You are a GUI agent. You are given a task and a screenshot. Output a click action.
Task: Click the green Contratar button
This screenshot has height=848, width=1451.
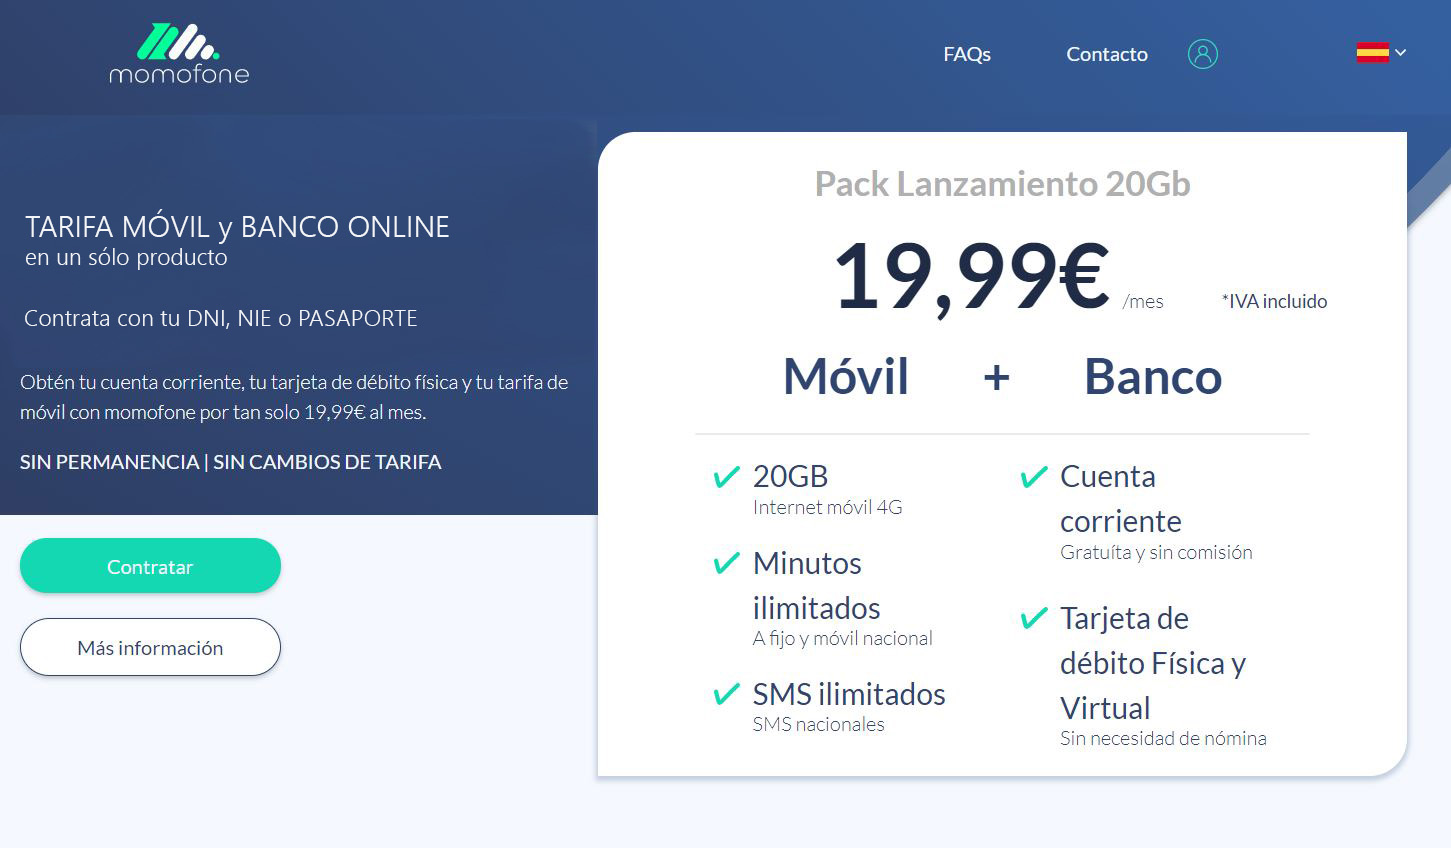[x=150, y=566]
